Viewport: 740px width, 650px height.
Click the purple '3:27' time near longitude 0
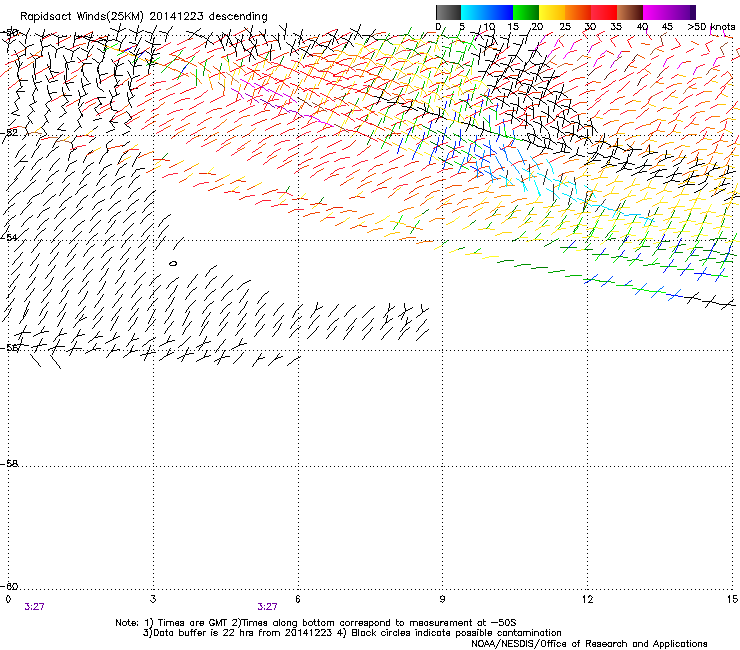(x=34, y=607)
